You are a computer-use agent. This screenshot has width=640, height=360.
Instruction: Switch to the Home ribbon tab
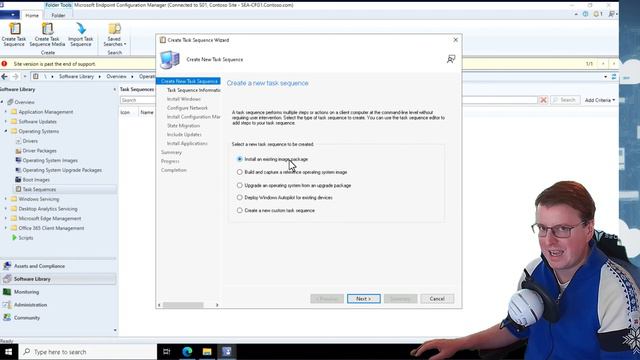32,16
